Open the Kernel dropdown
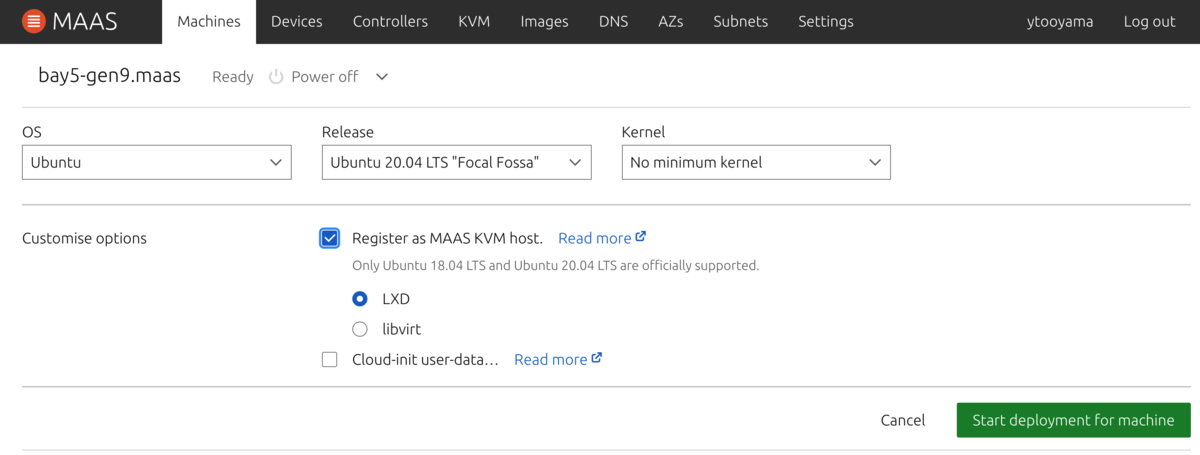The height and width of the screenshot is (455, 1200). [756, 162]
